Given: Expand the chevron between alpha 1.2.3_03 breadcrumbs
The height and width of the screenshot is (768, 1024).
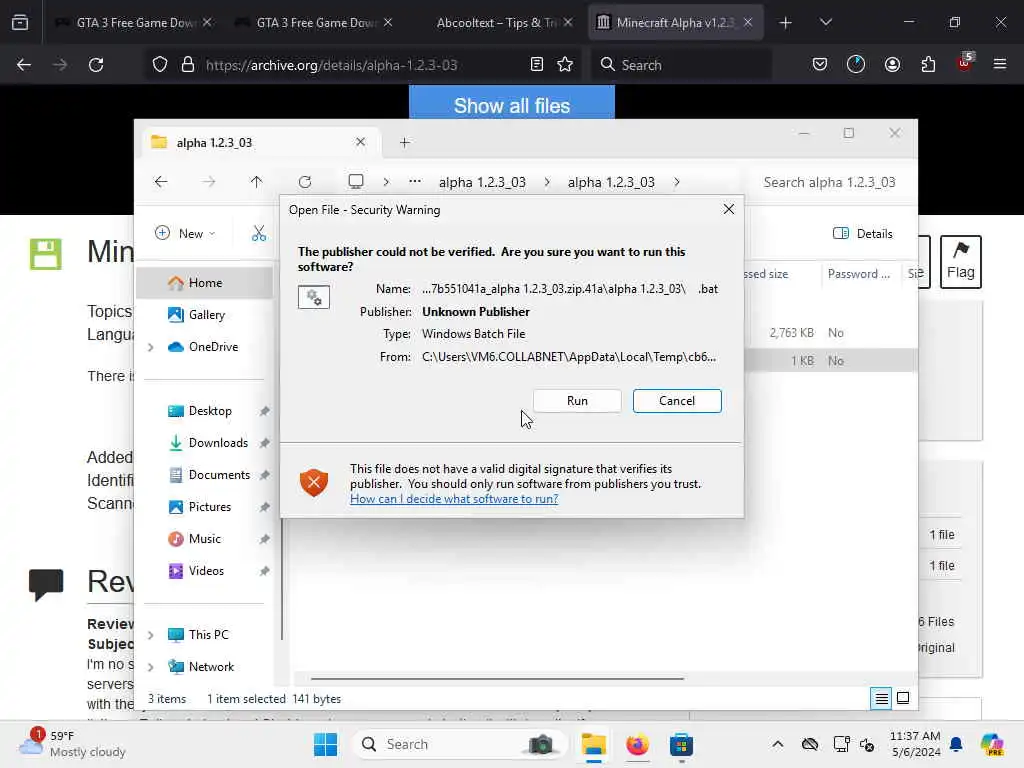Looking at the screenshot, I should tap(547, 182).
